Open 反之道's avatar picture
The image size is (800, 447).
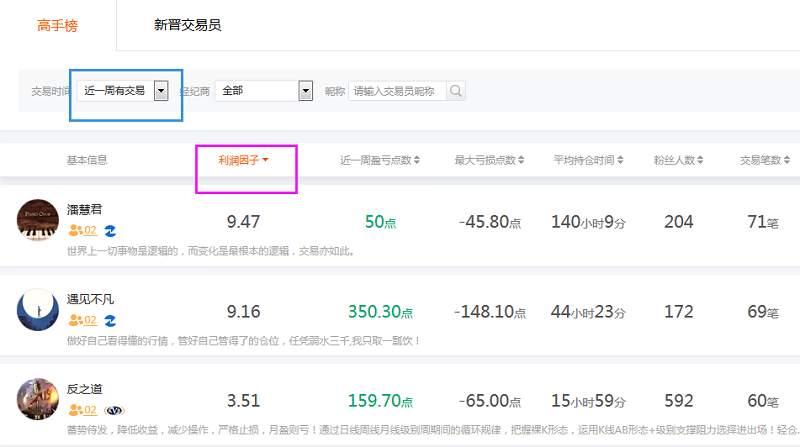coord(38,399)
